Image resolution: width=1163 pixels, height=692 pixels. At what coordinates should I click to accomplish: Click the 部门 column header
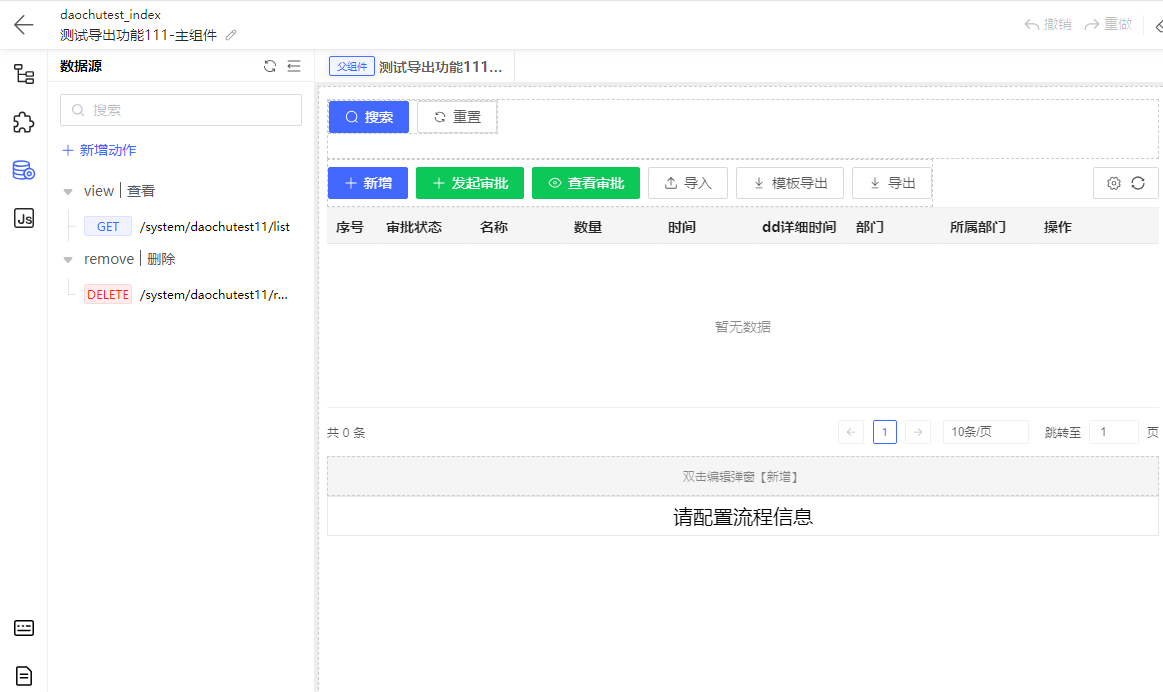[870, 227]
